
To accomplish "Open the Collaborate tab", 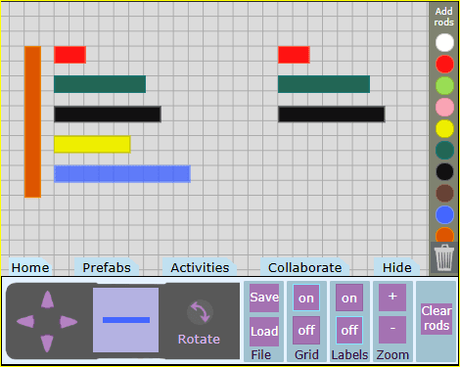I will (x=305, y=267).
